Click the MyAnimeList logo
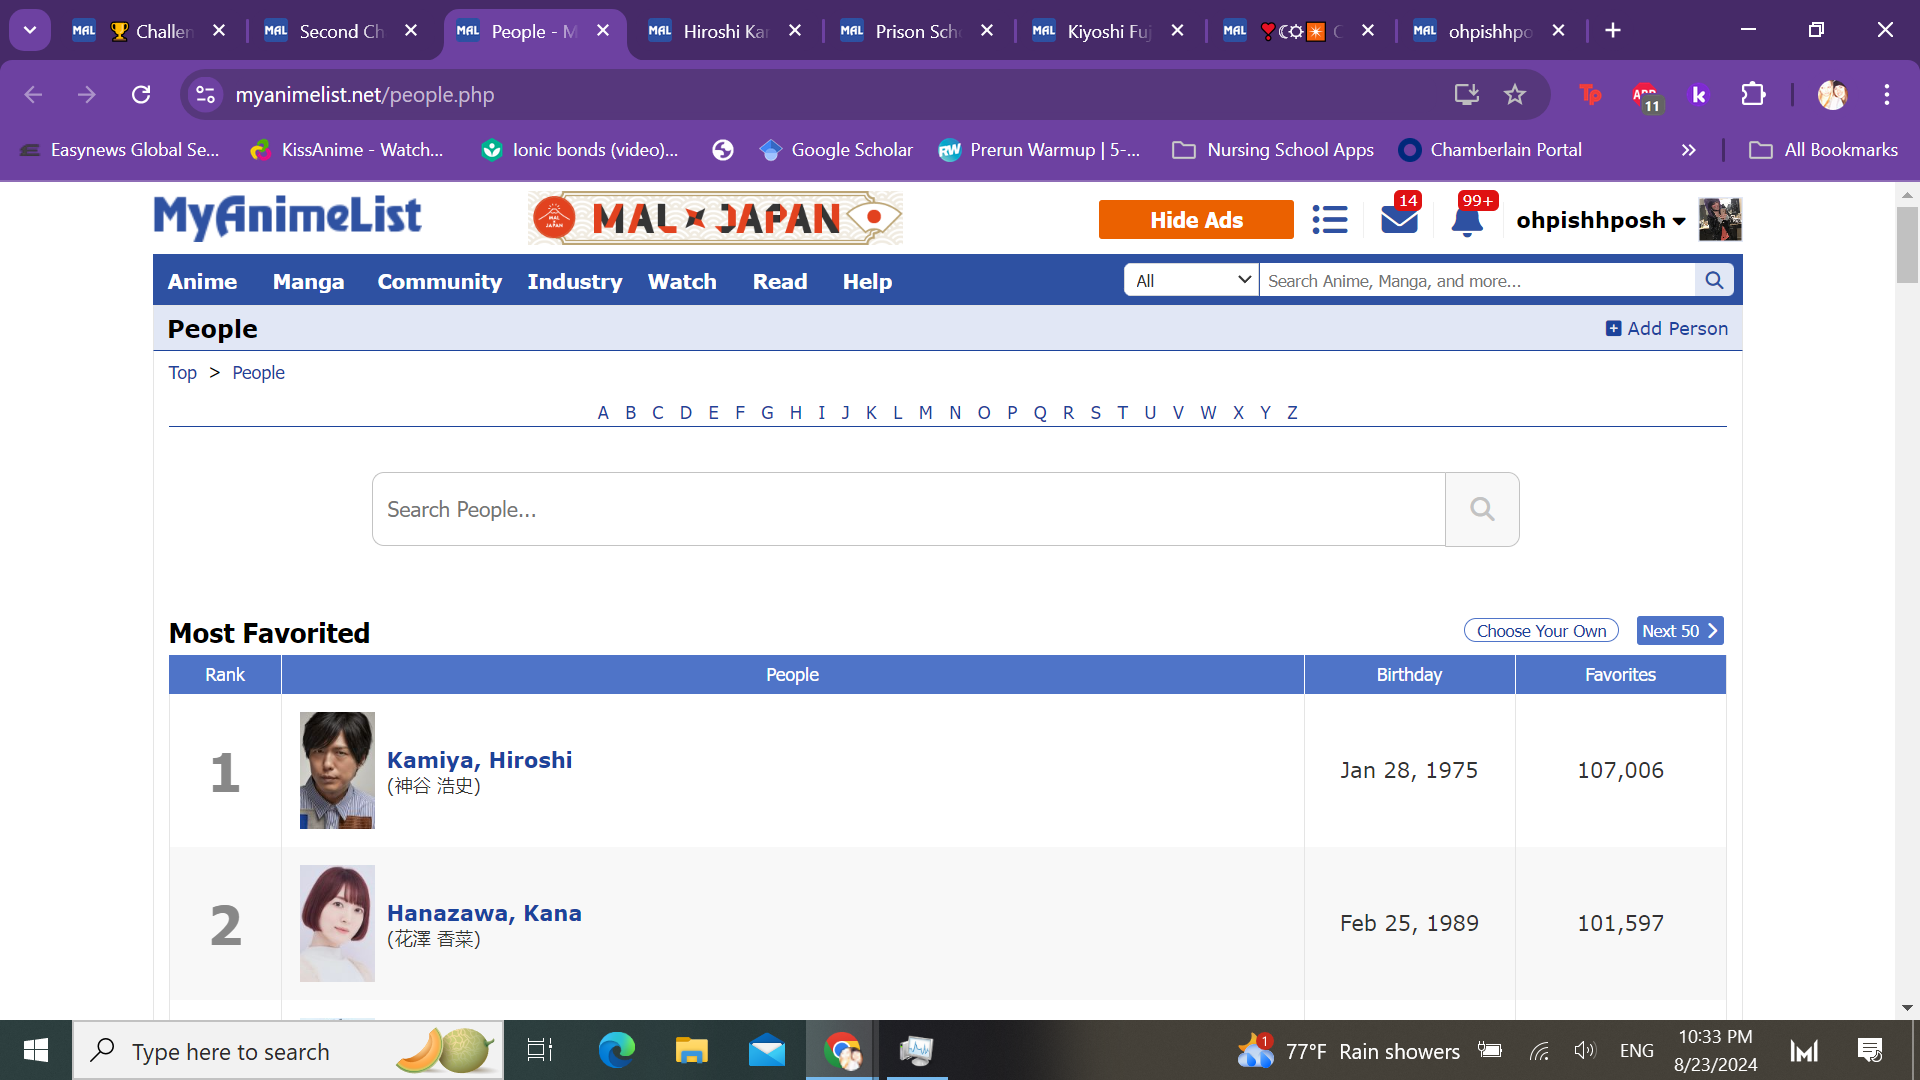Viewport: 1920px width, 1080px height. 287,217
